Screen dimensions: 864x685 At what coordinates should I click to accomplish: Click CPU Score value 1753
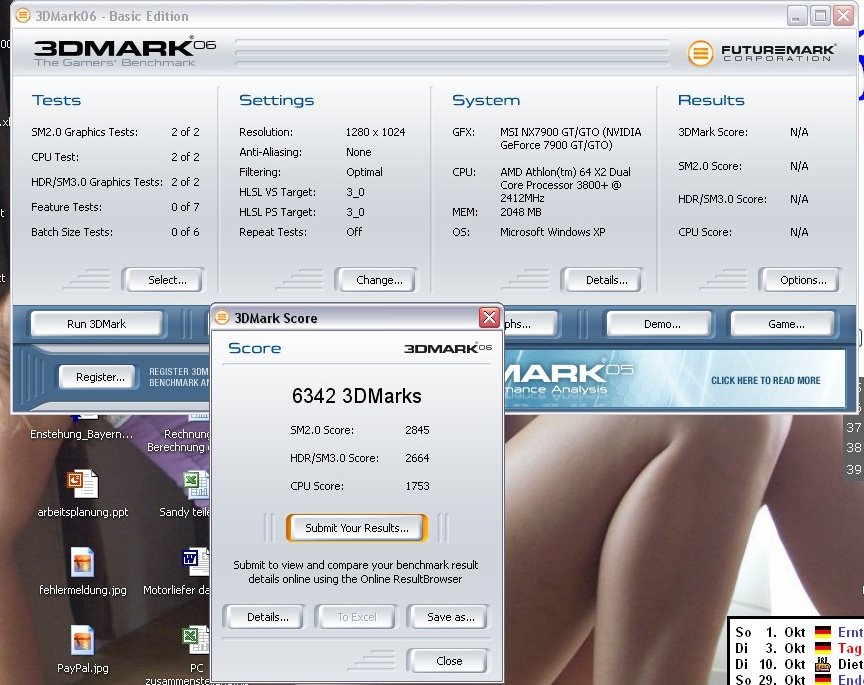click(417, 486)
